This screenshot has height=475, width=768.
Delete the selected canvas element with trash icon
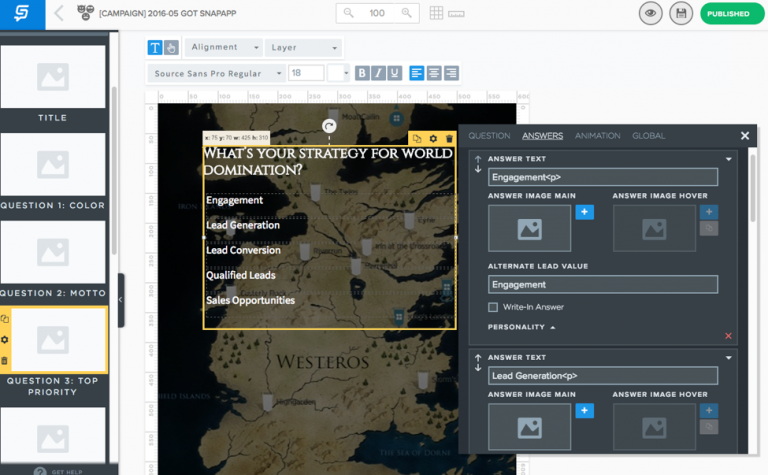(x=449, y=139)
